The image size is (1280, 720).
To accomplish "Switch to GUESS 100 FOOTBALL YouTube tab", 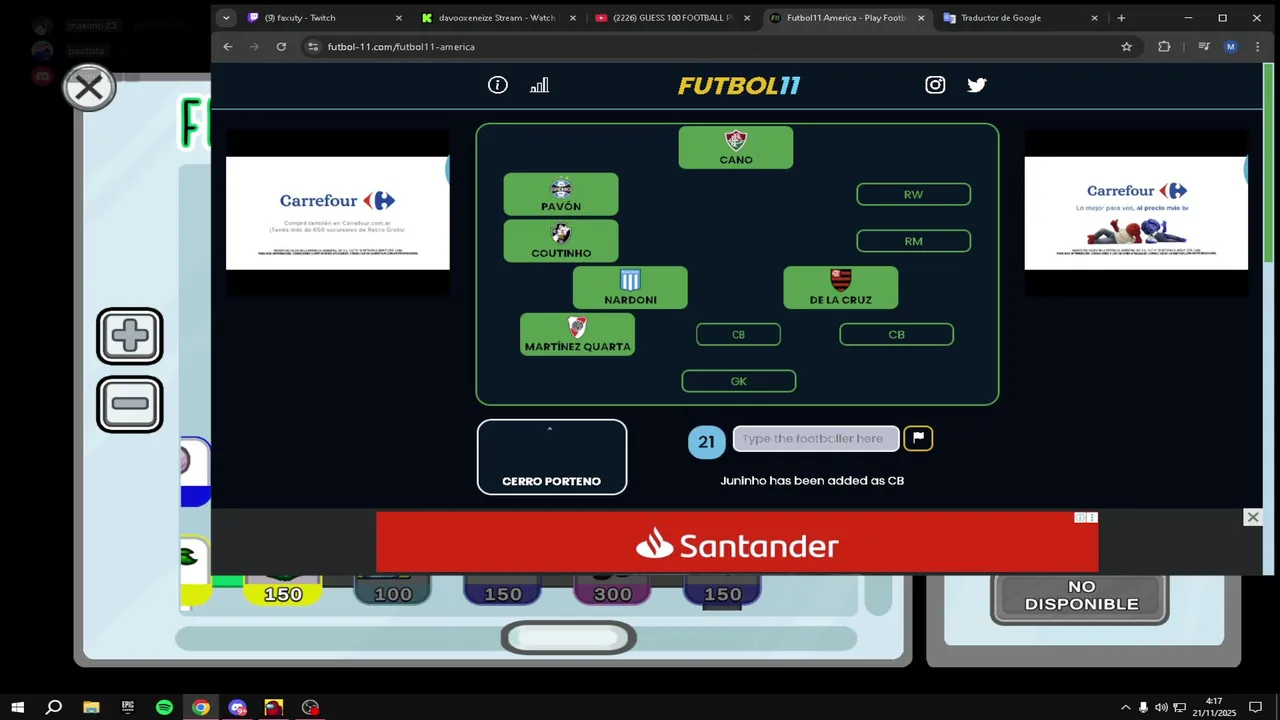I will tap(670, 18).
